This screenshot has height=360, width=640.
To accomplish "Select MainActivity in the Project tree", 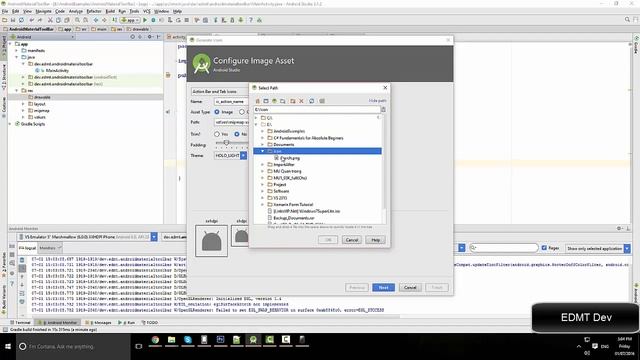I will click(x=57, y=71).
